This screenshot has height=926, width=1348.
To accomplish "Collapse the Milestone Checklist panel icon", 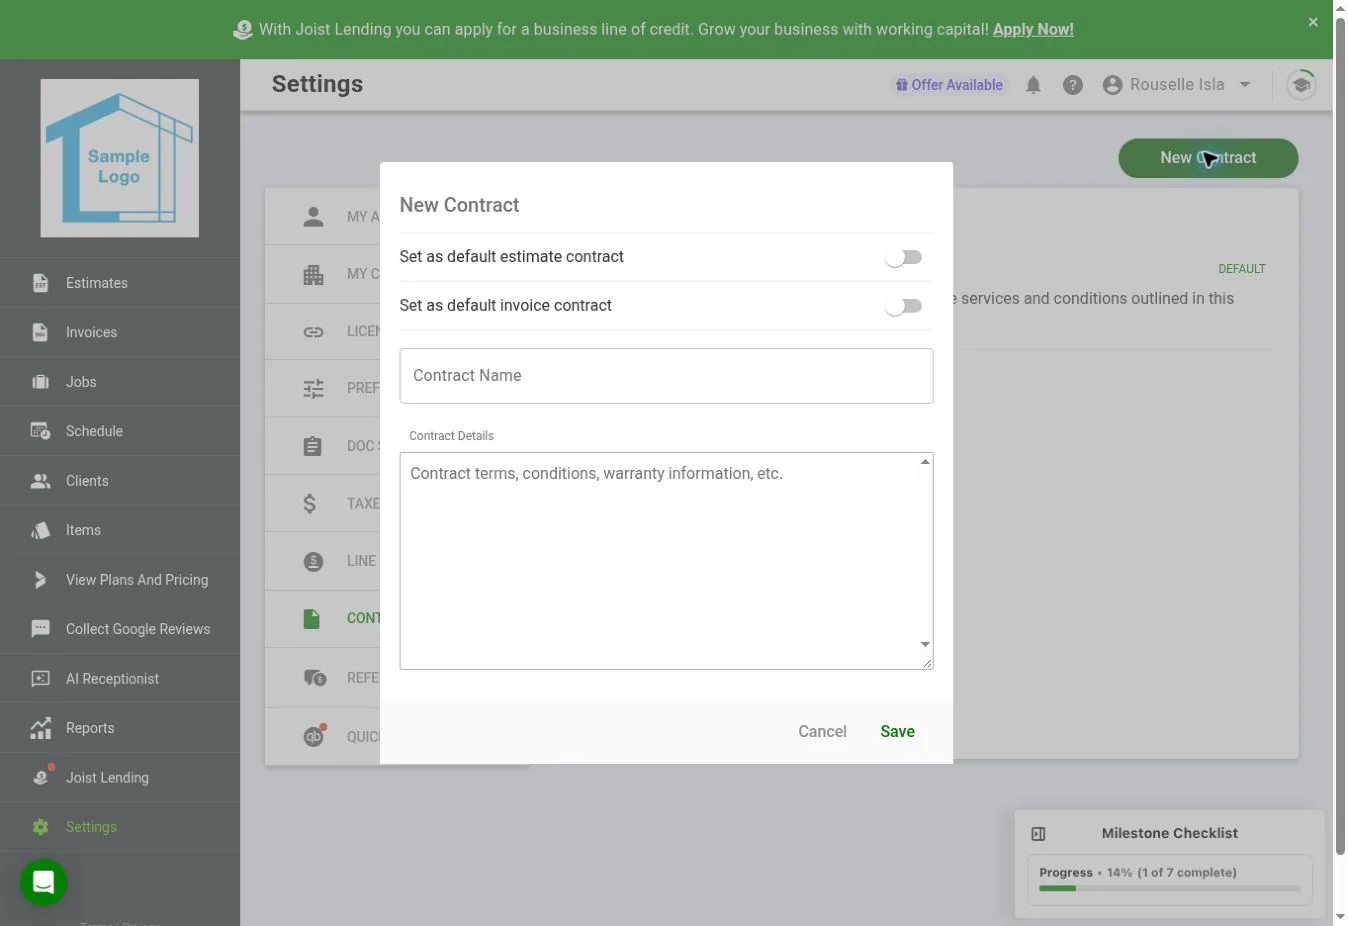I will tap(1038, 834).
